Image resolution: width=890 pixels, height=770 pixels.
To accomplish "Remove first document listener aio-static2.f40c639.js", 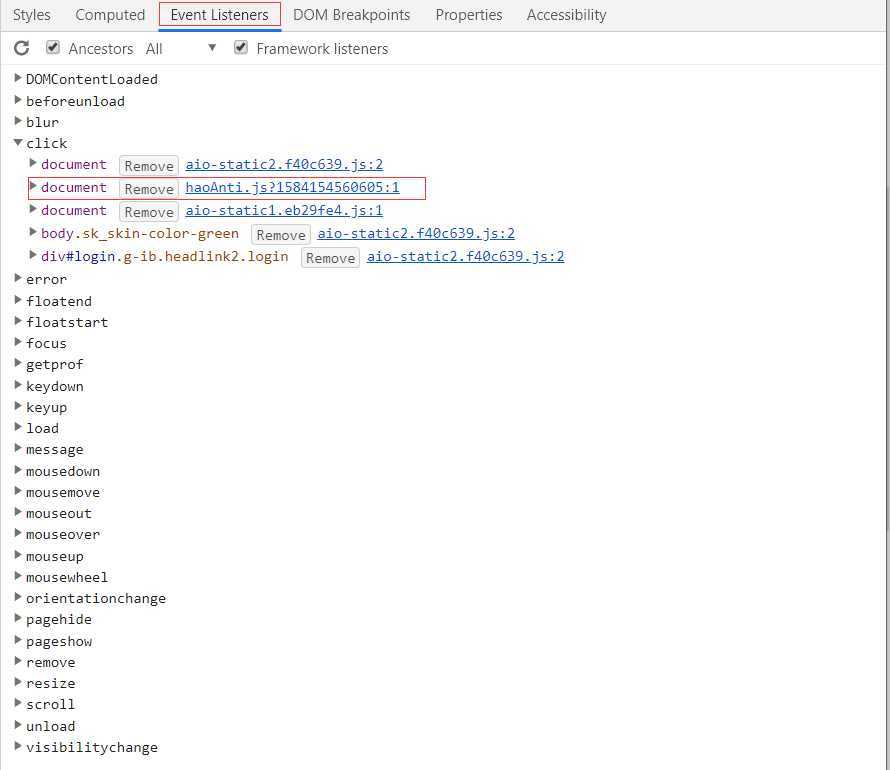I will (x=149, y=166).
